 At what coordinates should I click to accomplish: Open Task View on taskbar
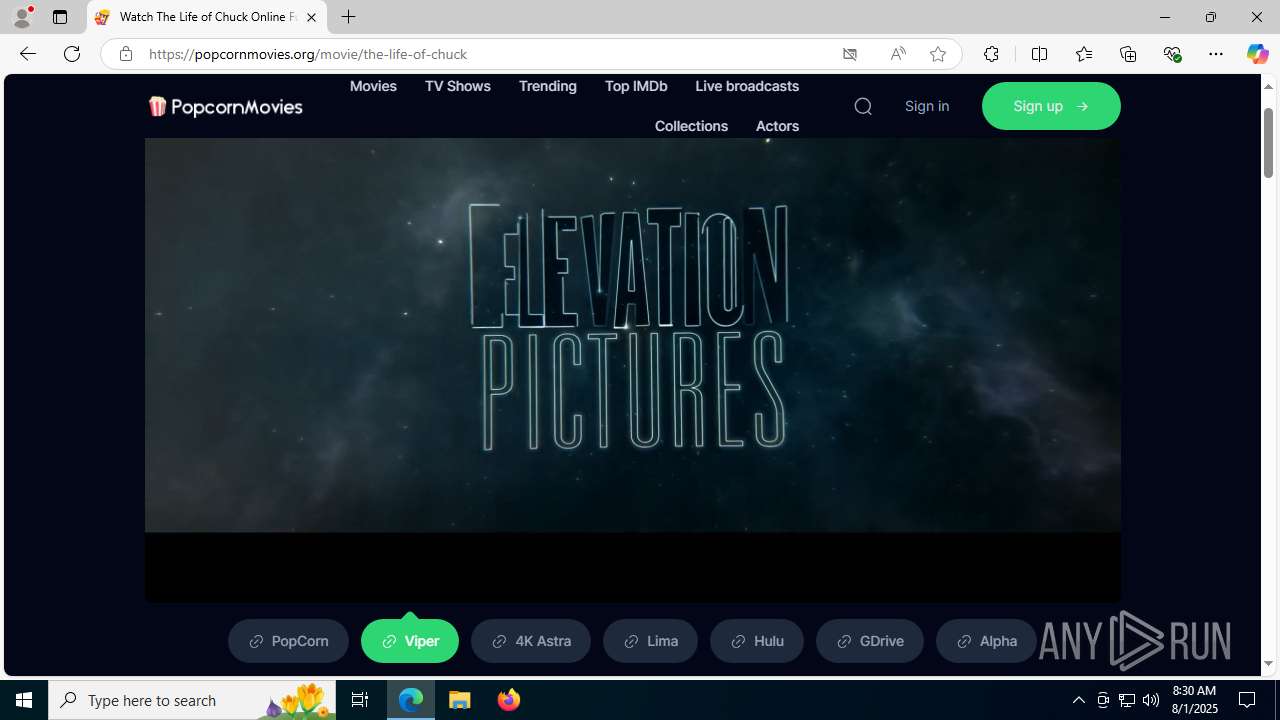(360, 700)
